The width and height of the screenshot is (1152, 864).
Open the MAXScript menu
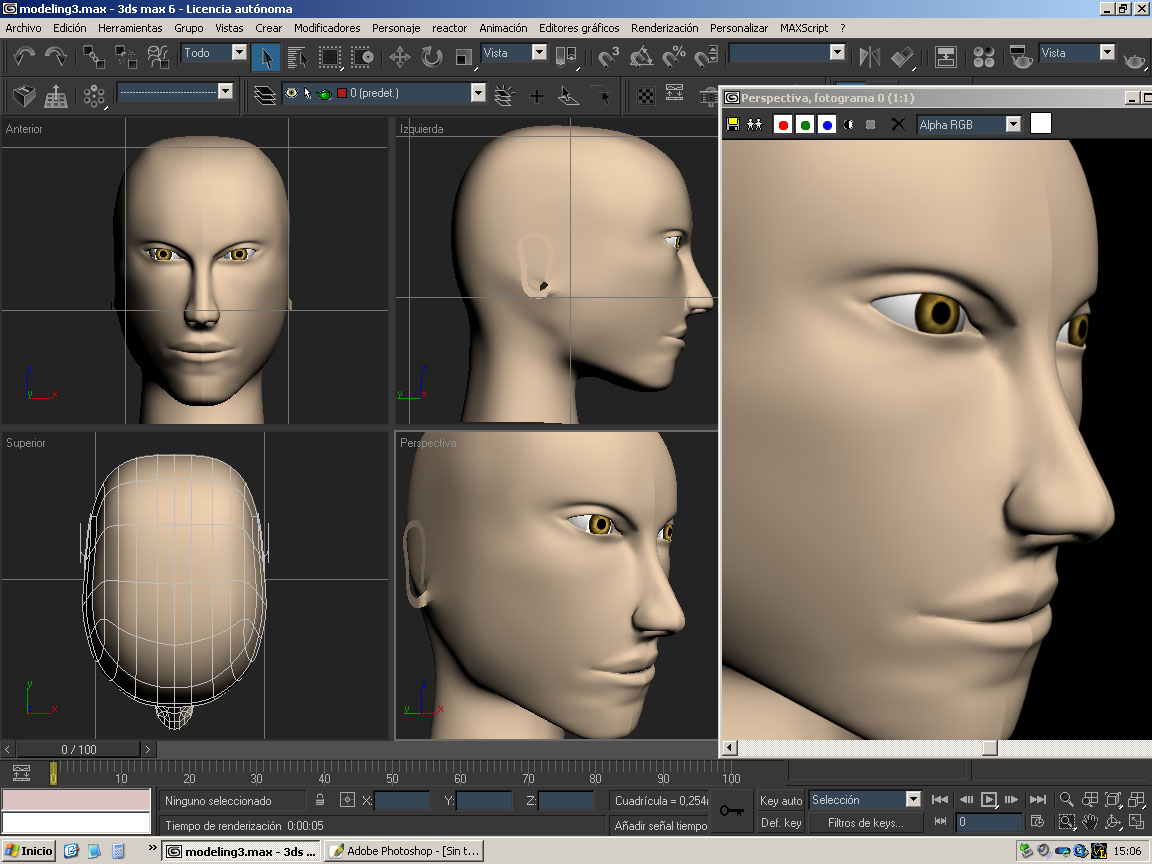(804, 28)
